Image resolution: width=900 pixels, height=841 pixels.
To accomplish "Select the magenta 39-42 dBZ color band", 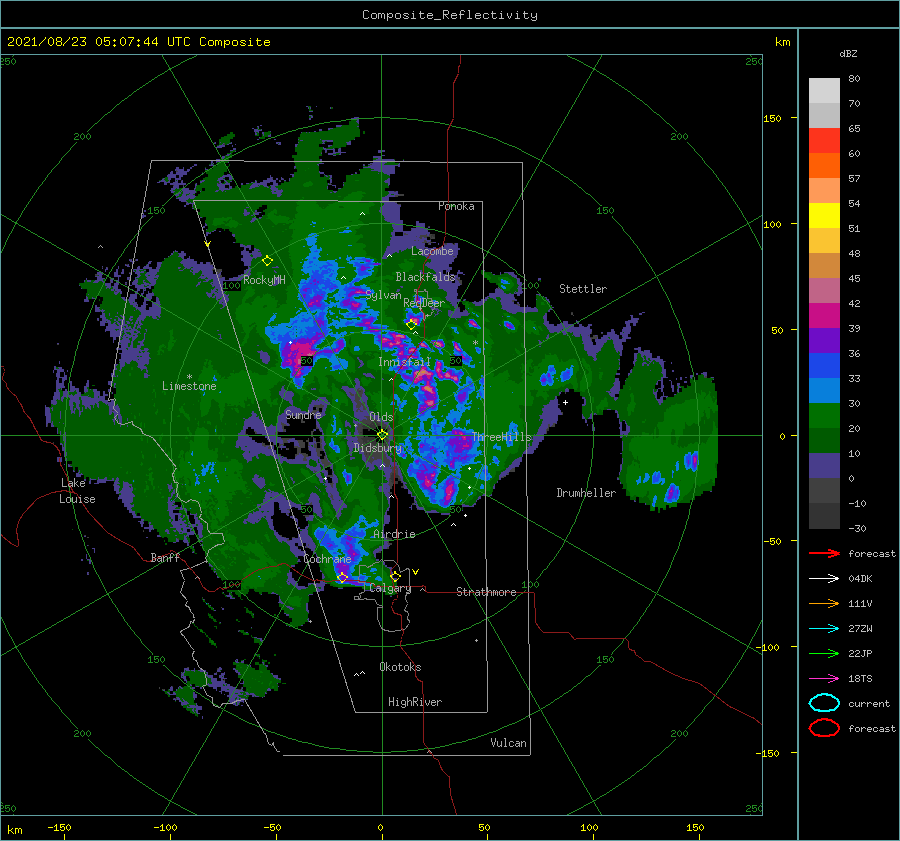I will tap(824, 316).
